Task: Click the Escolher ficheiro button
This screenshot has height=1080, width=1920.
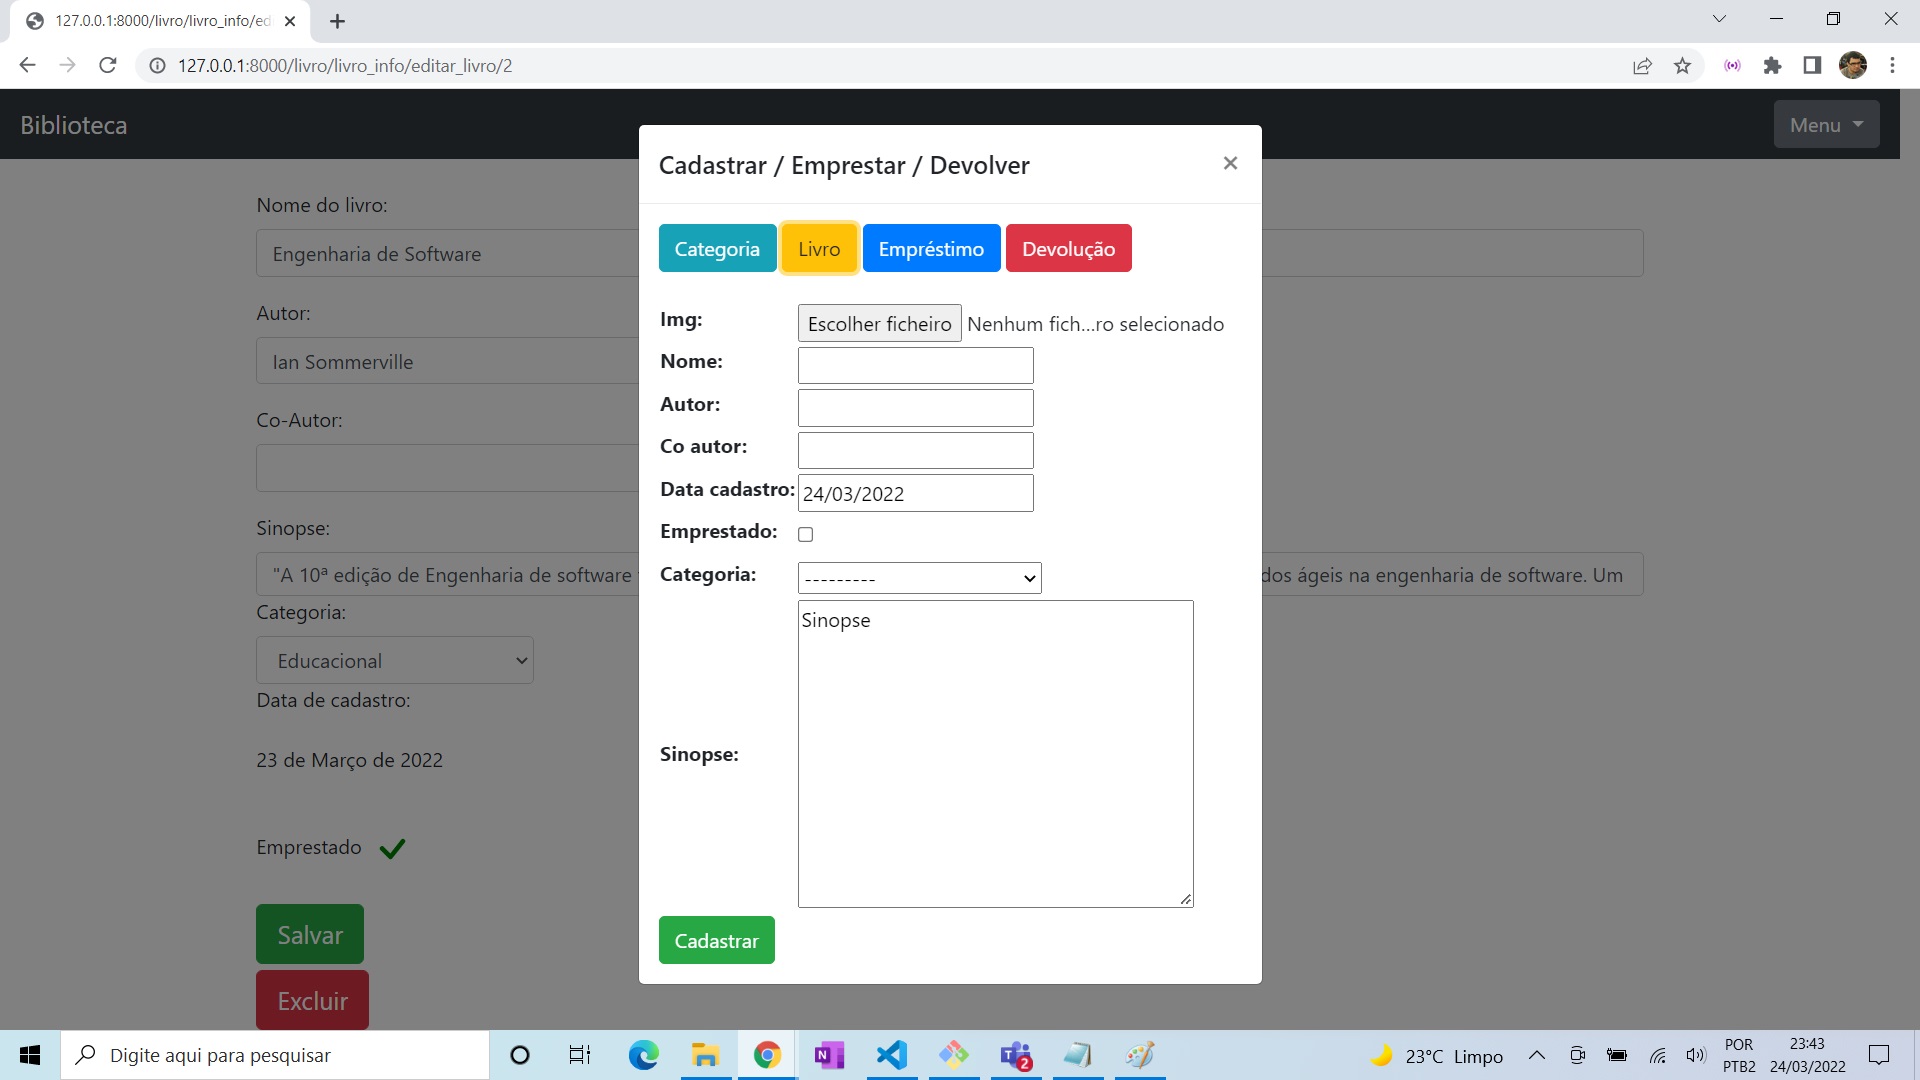Action: coord(879,324)
